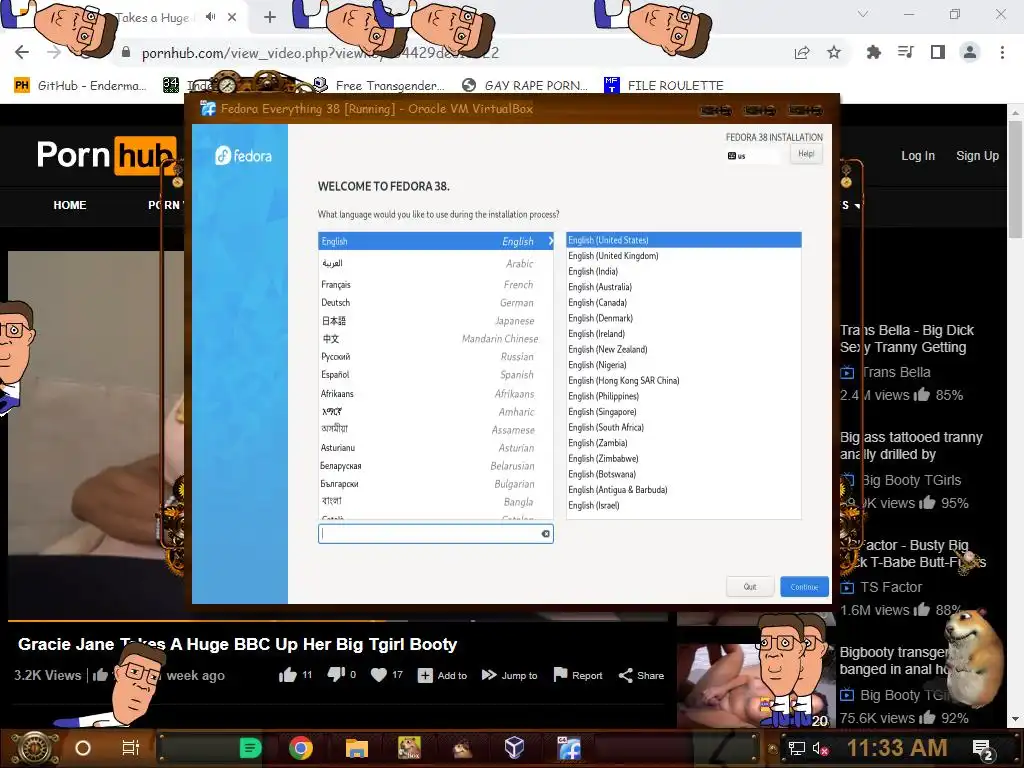Select the Arabic language row
This screenshot has width=1024, height=768.
436,264
